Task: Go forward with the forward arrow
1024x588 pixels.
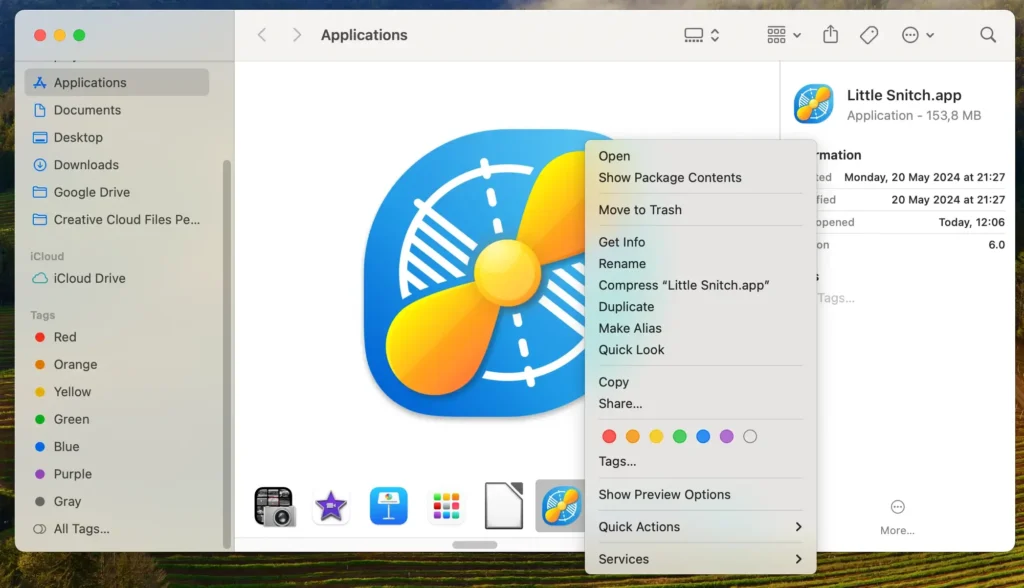Action: point(296,35)
